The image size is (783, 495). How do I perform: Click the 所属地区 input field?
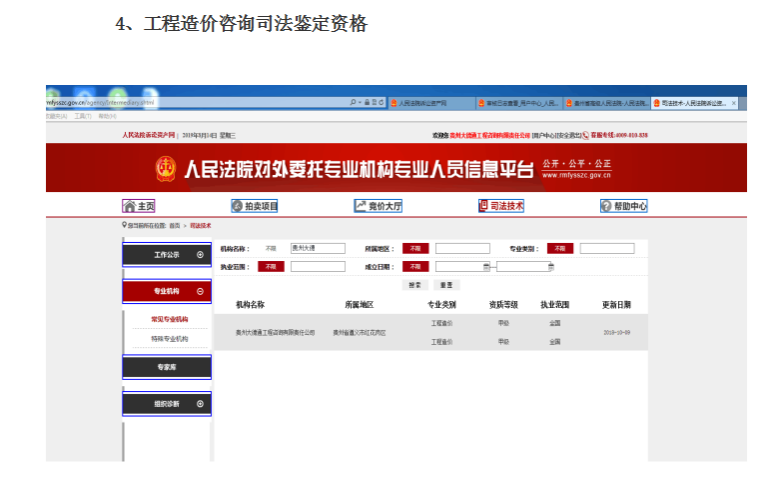[x=462, y=248]
